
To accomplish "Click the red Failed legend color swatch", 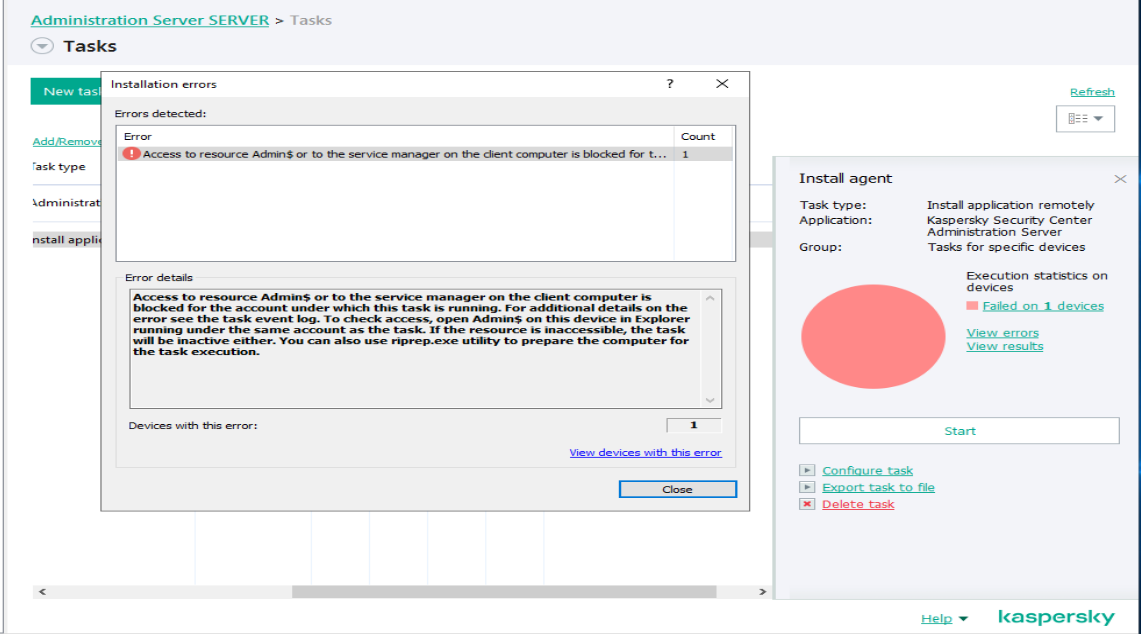I will [x=971, y=306].
